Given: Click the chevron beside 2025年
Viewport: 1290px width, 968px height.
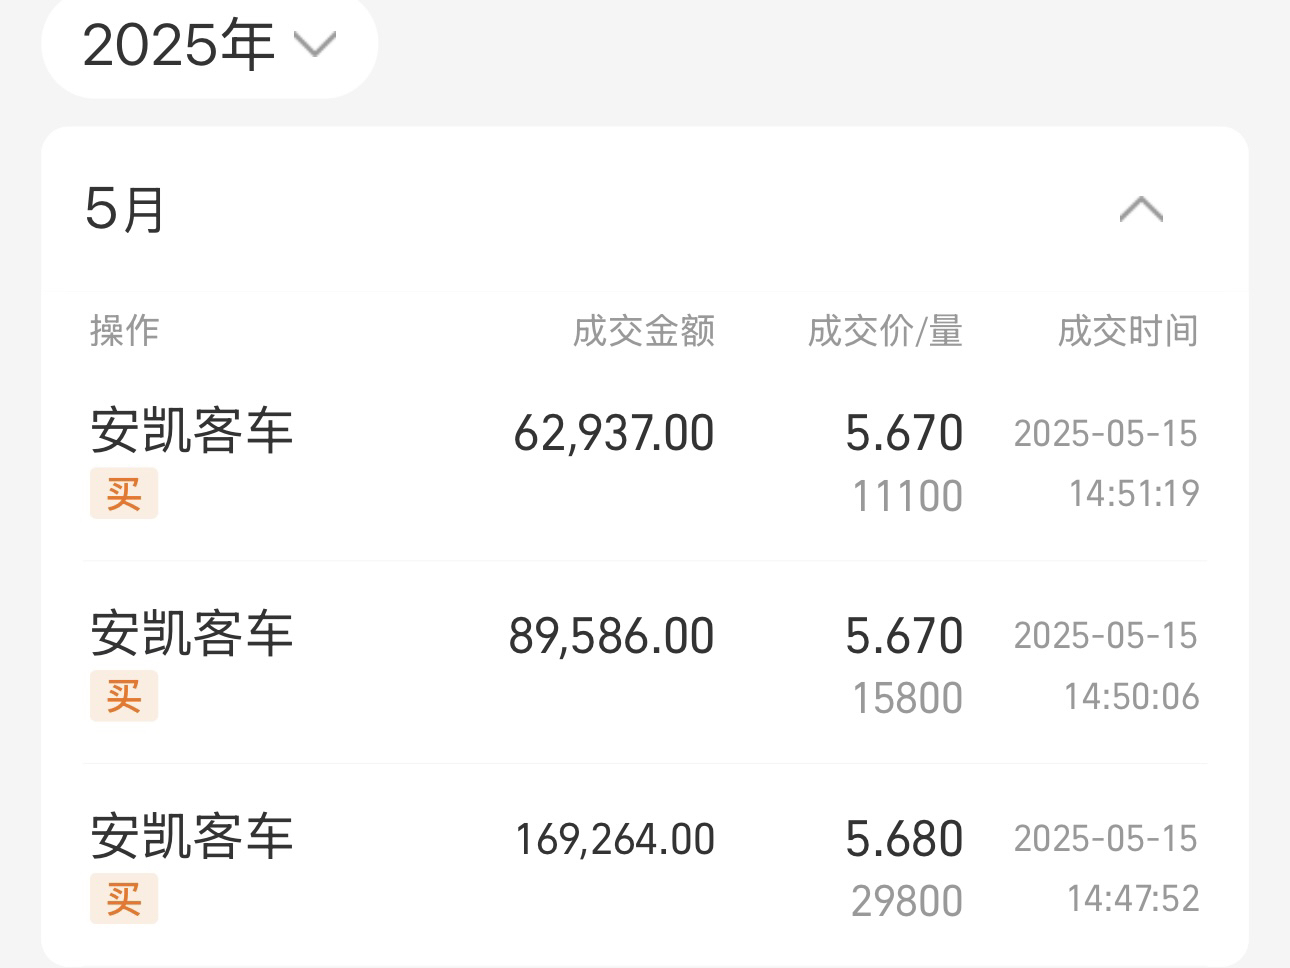Looking at the screenshot, I should point(315,46).
